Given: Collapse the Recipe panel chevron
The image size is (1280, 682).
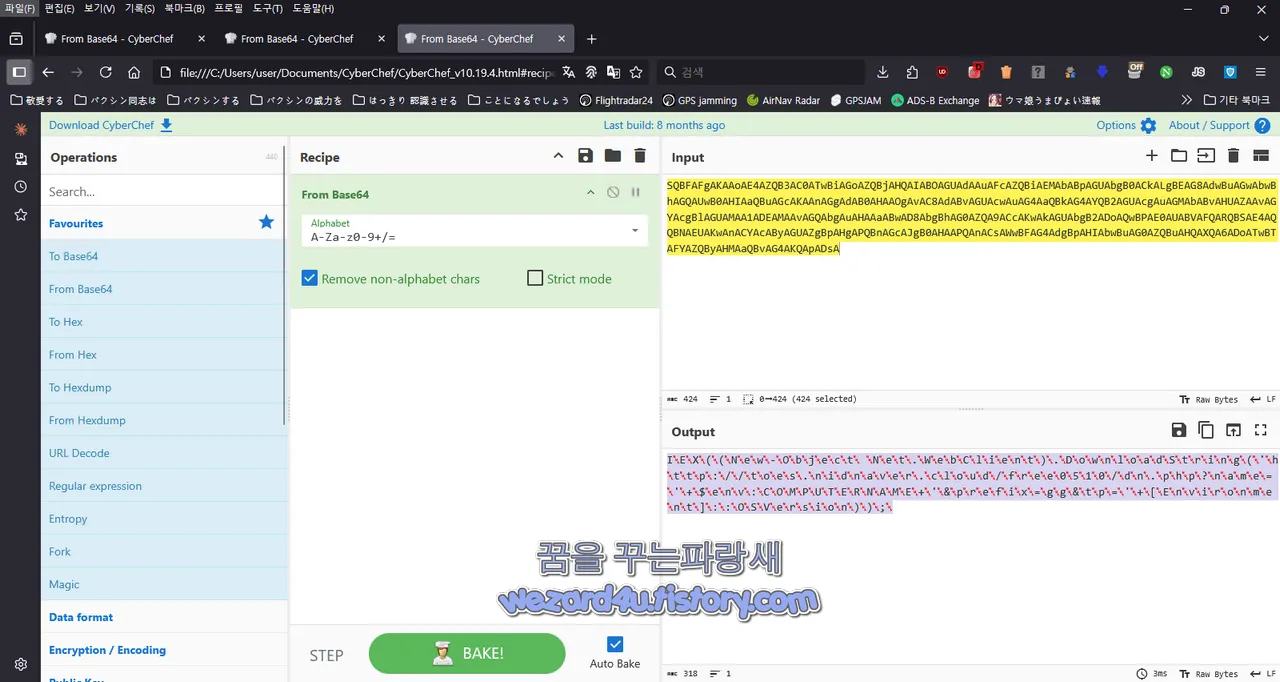Looking at the screenshot, I should point(558,156).
